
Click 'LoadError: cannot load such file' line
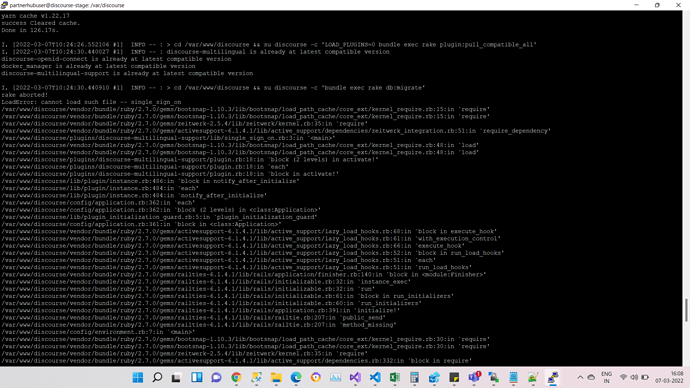pos(91,102)
